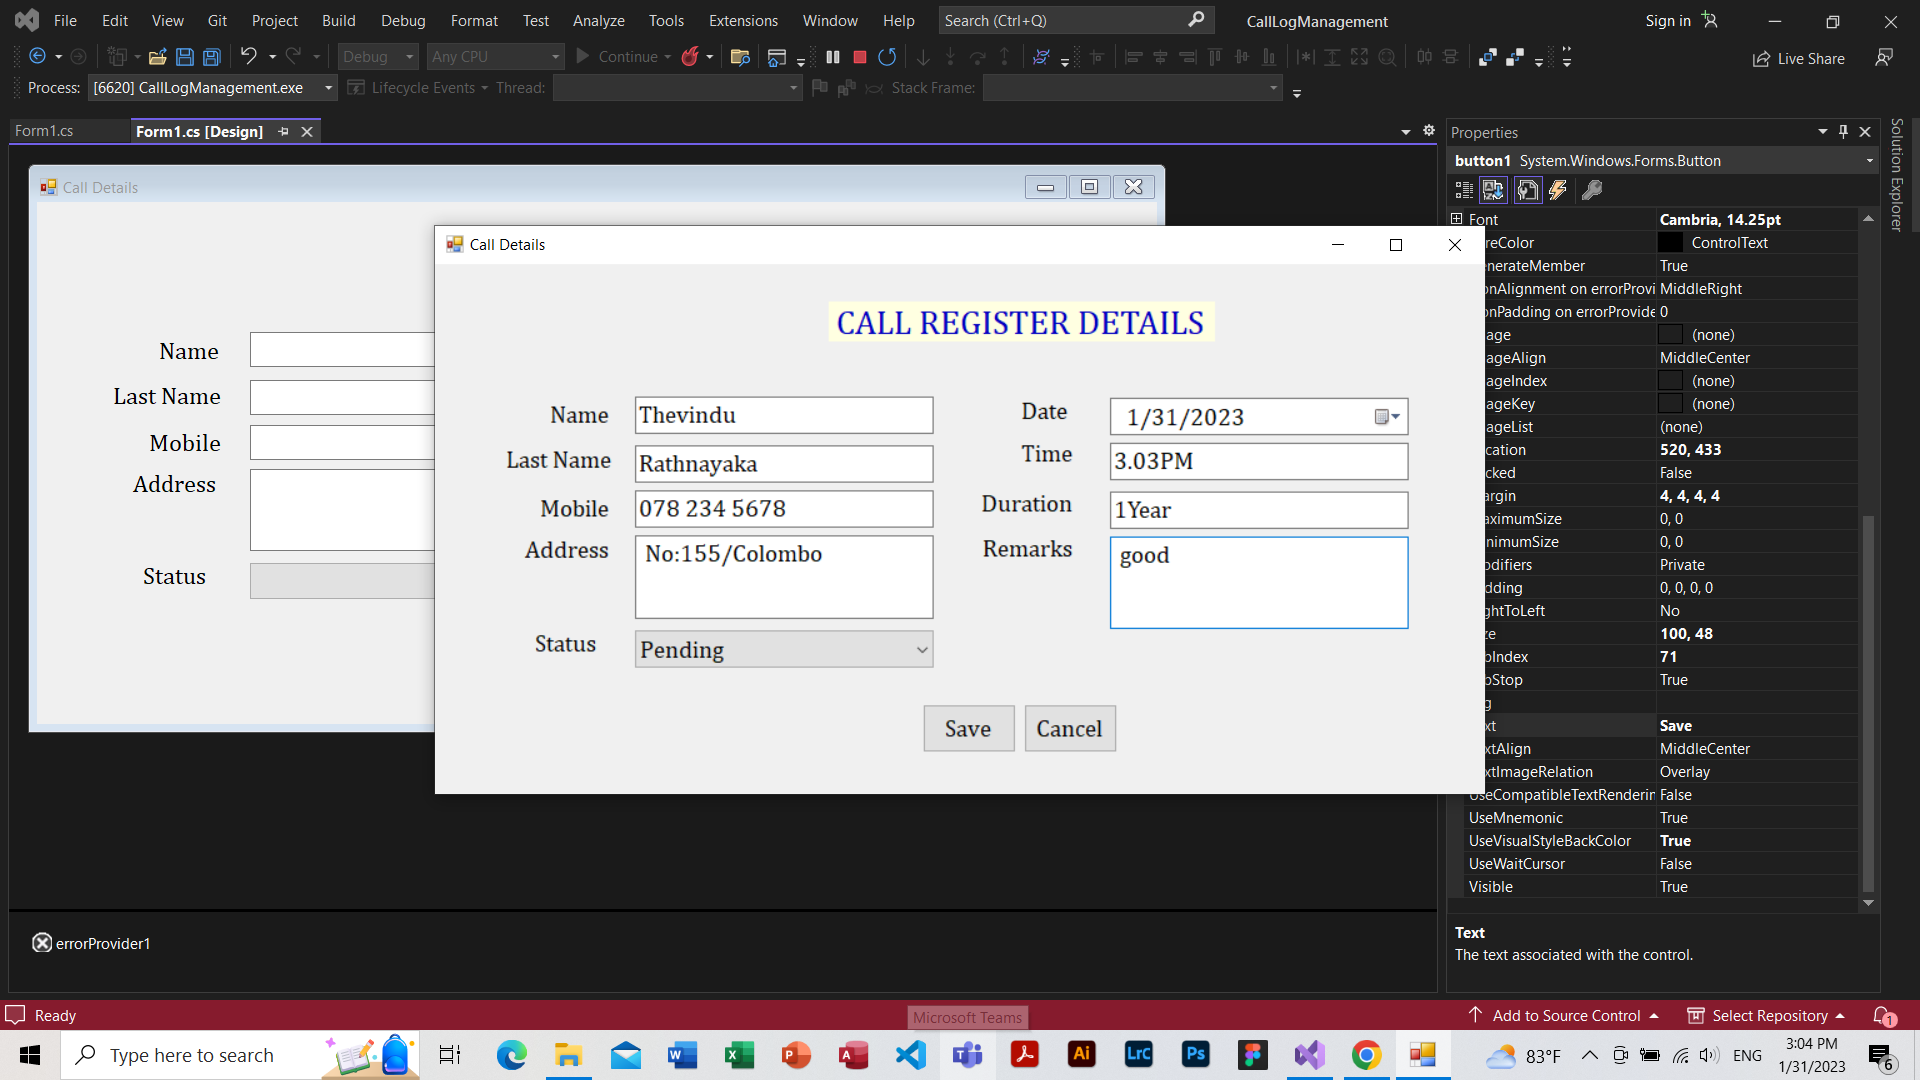Viewport: 1920px width, 1080px height.
Task: Click the Pause debugging icon
Action: (833, 57)
